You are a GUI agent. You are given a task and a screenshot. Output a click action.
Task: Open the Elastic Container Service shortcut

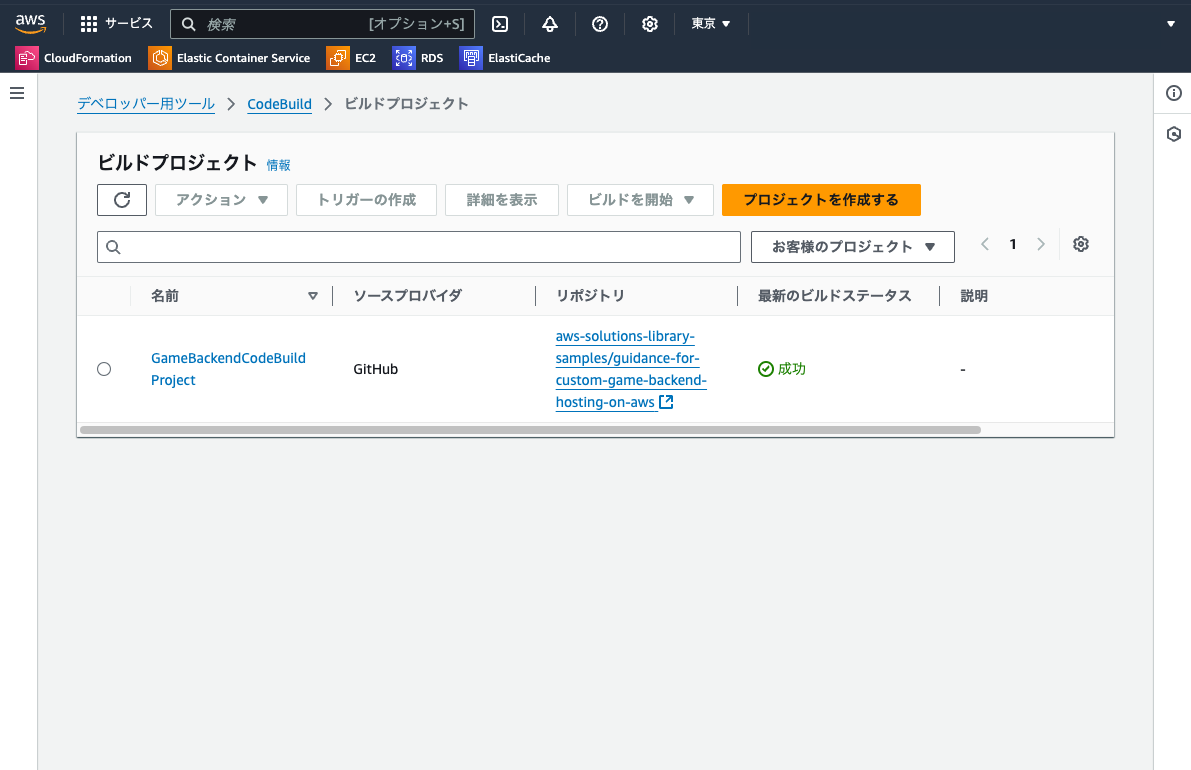229,58
